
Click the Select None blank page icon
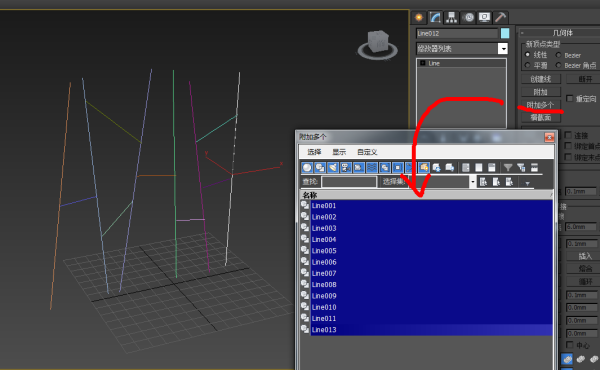point(479,168)
